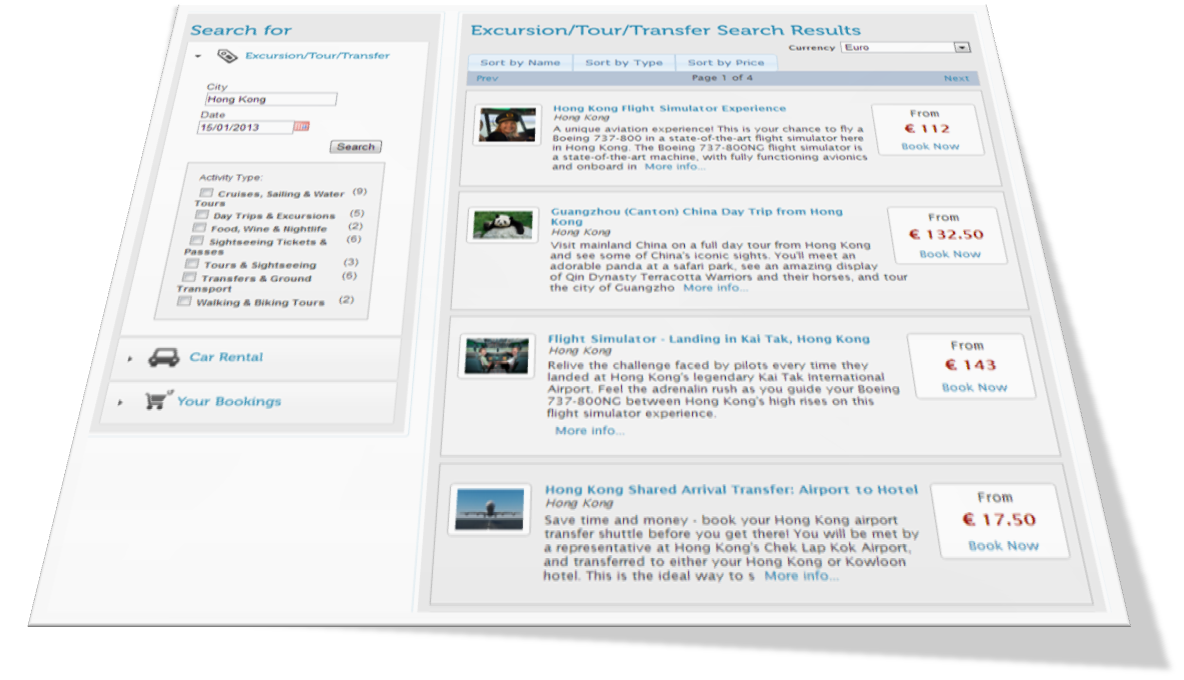
Task: Tick the Walking & Biking Tours checkbox
Action: [x=184, y=301]
